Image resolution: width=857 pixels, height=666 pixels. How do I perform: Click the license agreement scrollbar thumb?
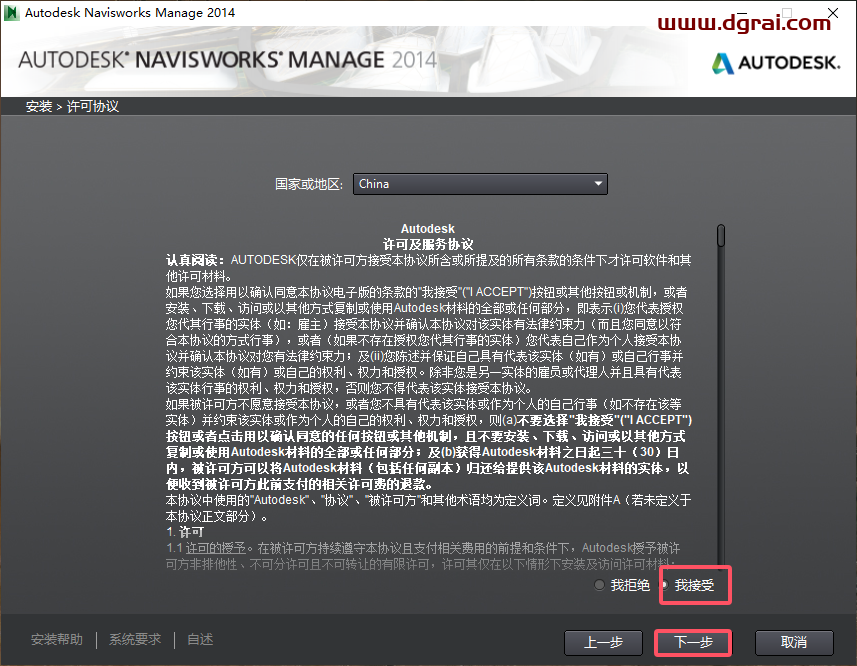click(x=721, y=235)
